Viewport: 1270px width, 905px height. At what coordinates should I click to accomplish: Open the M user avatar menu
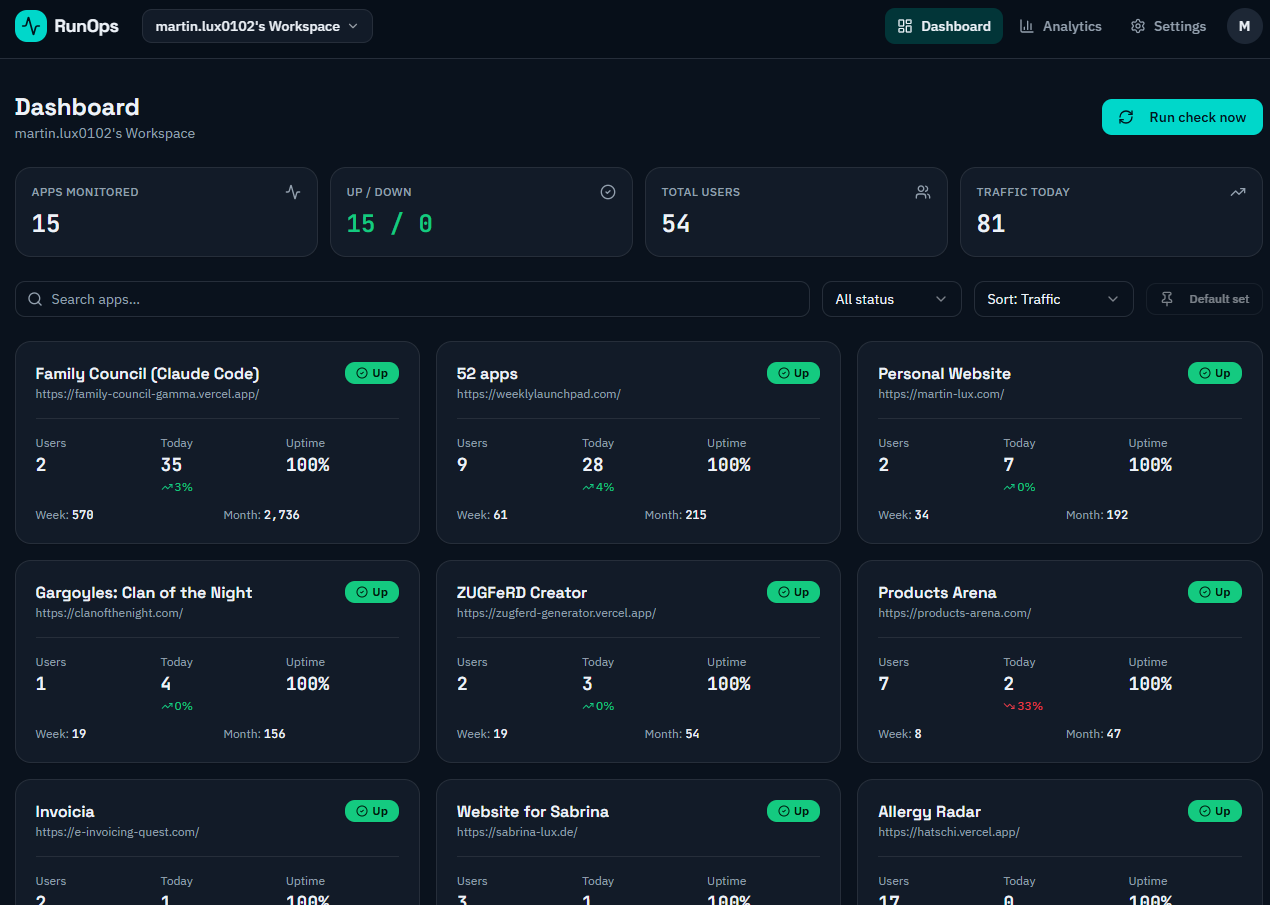click(1244, 26)
